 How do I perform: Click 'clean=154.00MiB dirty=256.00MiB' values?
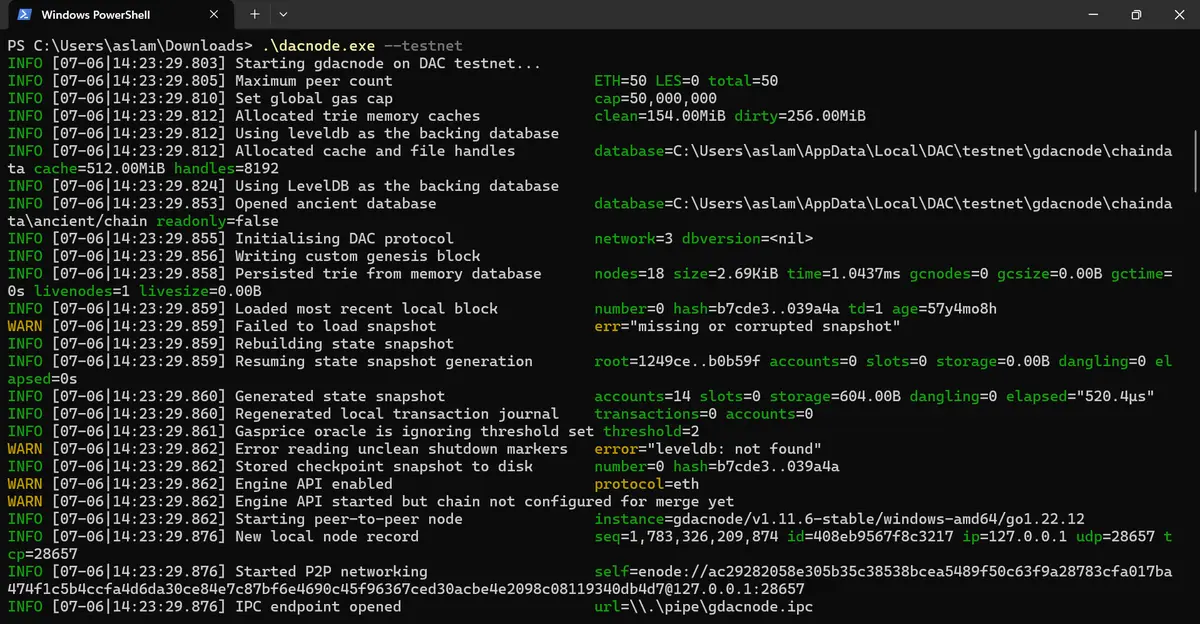click(x=730, y=116)
